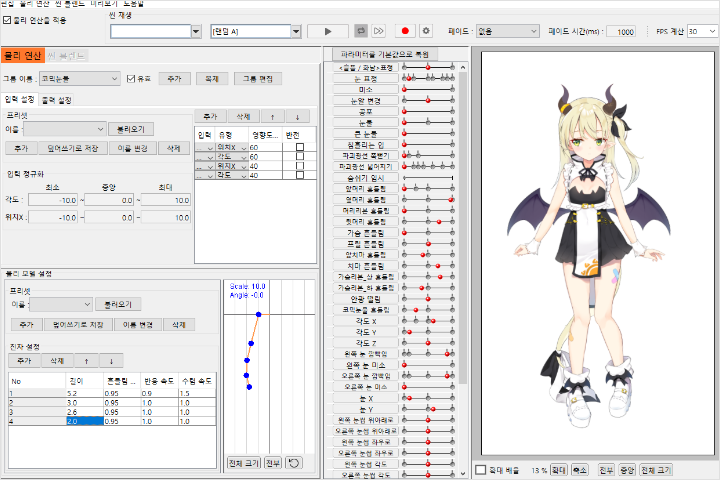The height and width of the screenshot is (480, 720).
Task: Select the top blue pendulum node in the graph
Action: (259, 314)
